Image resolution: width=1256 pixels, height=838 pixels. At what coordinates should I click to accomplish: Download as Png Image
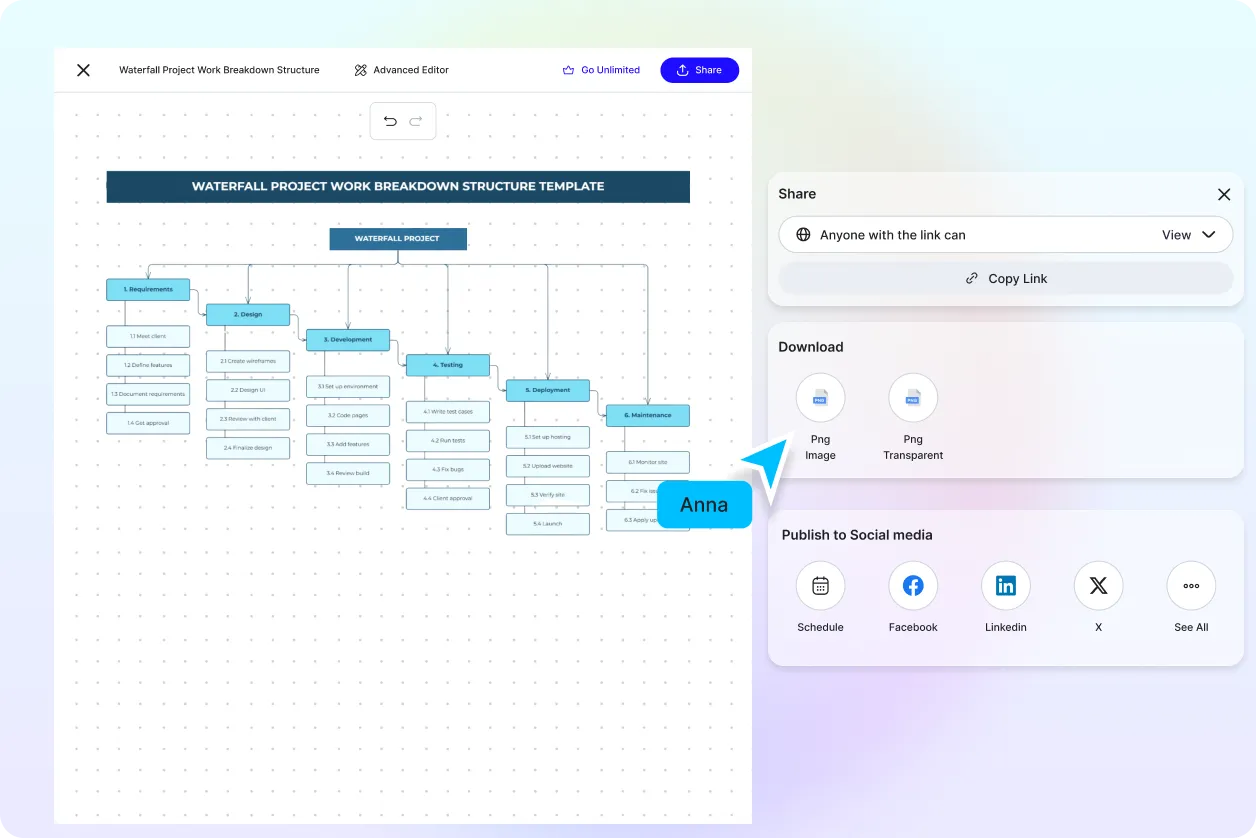820,398
